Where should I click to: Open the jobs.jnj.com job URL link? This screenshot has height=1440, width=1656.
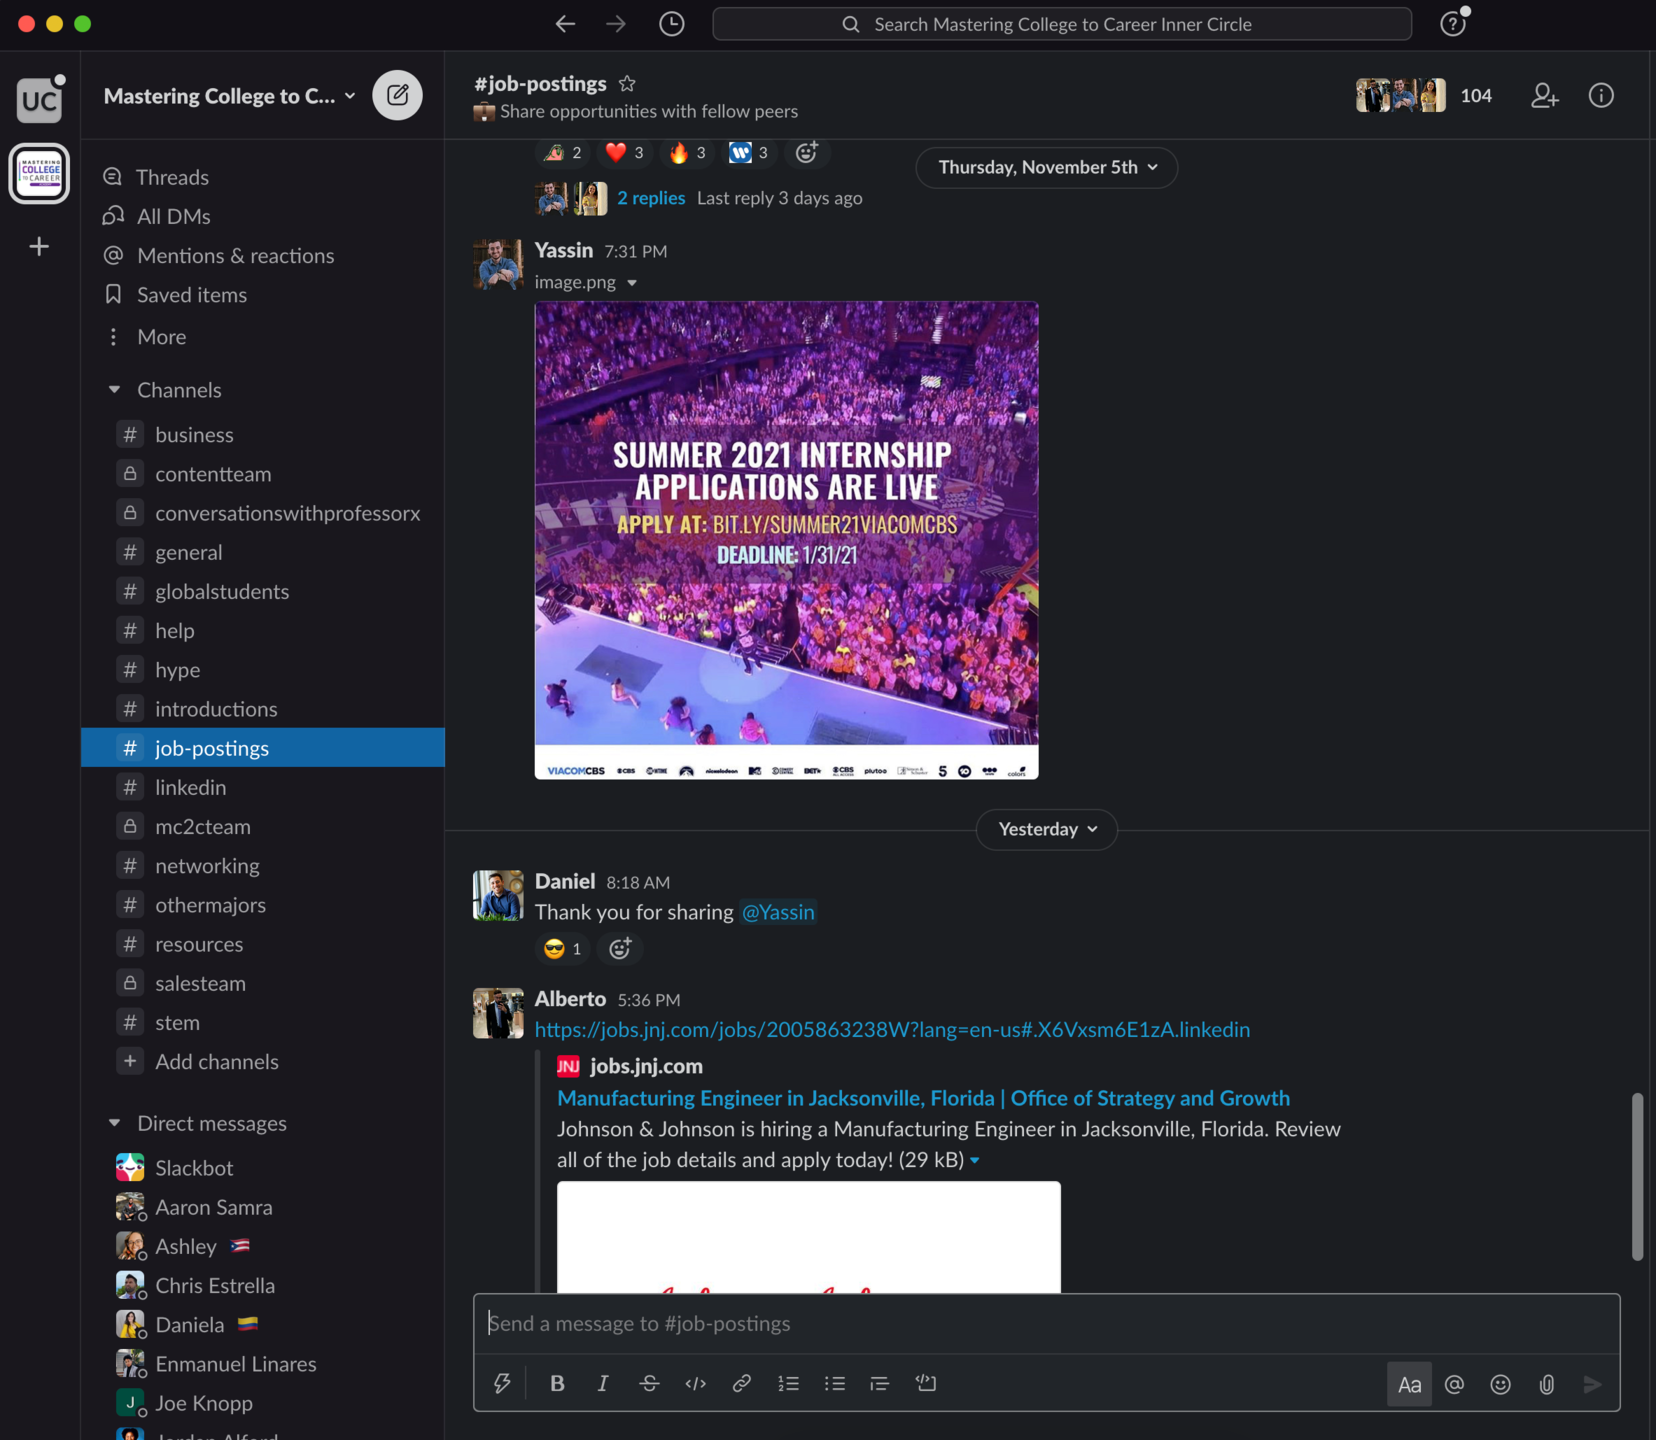pyautogui.click(x=892, y=1030)
